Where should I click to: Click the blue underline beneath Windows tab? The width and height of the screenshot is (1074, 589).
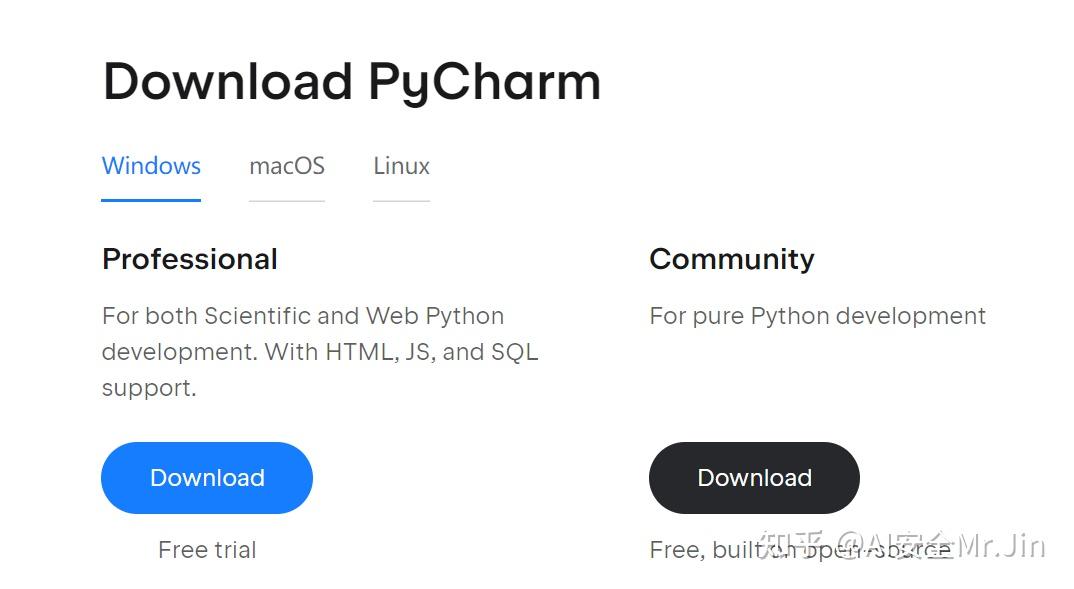151,200
